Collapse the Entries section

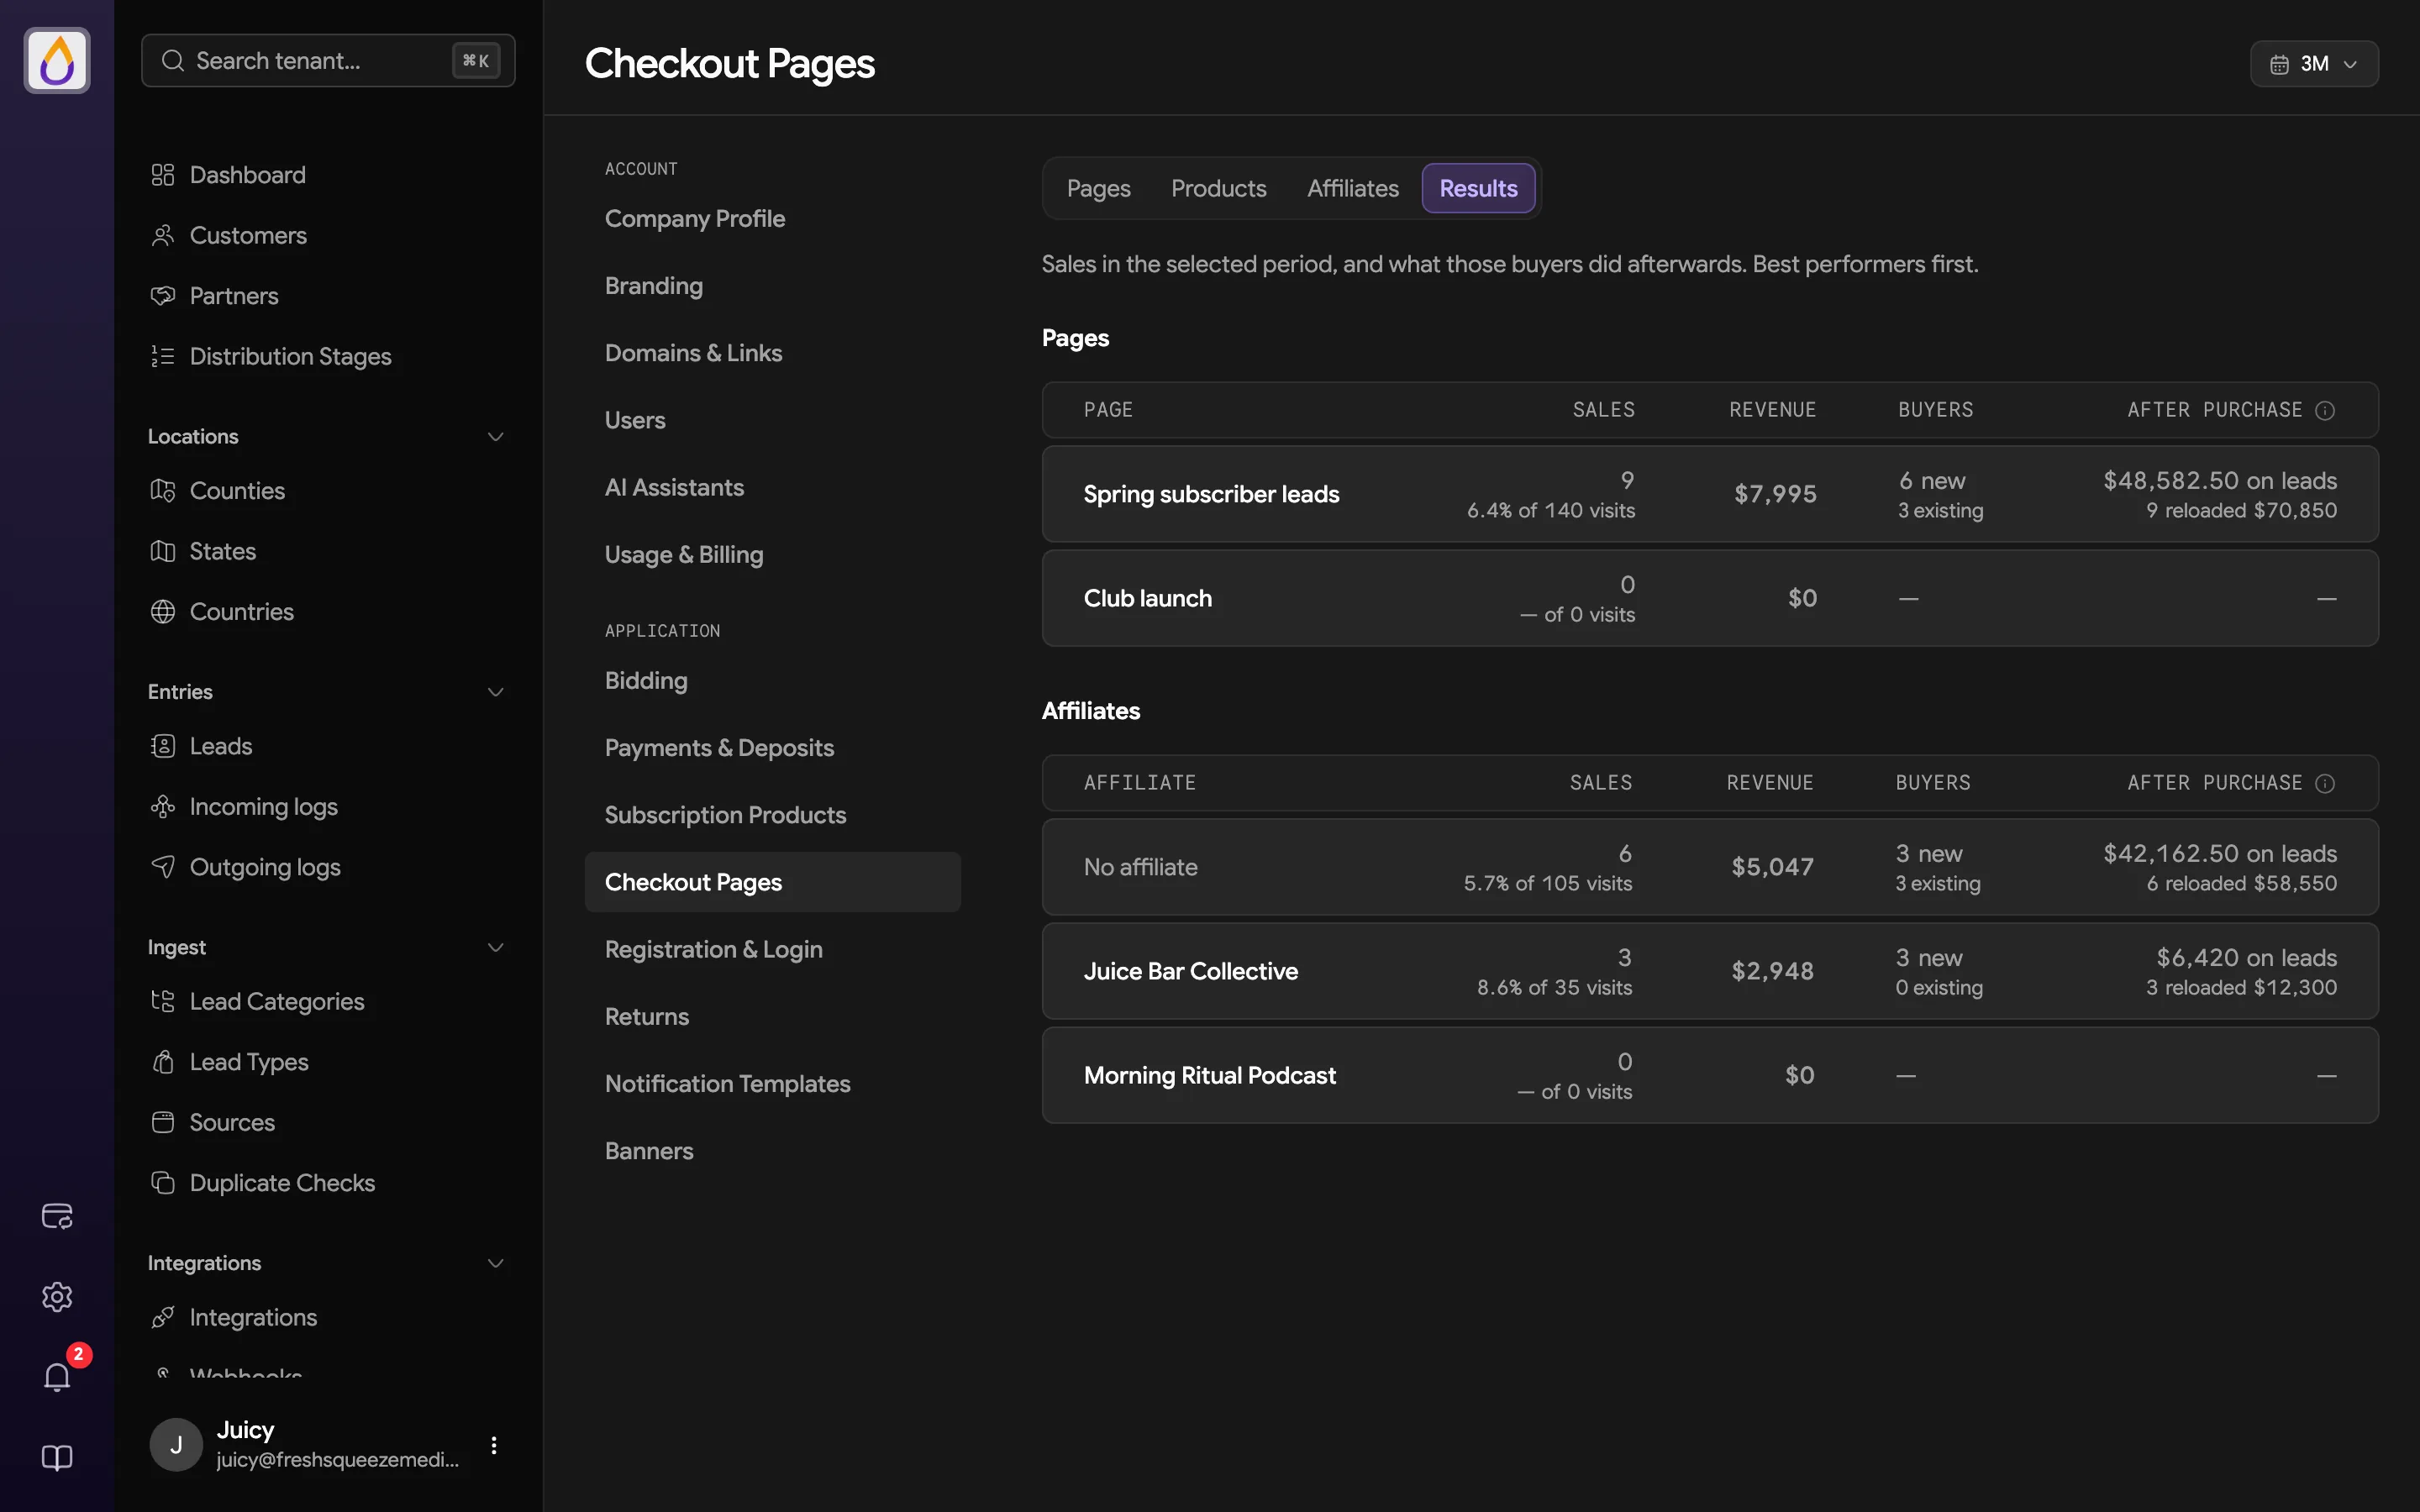click(495, 692)
